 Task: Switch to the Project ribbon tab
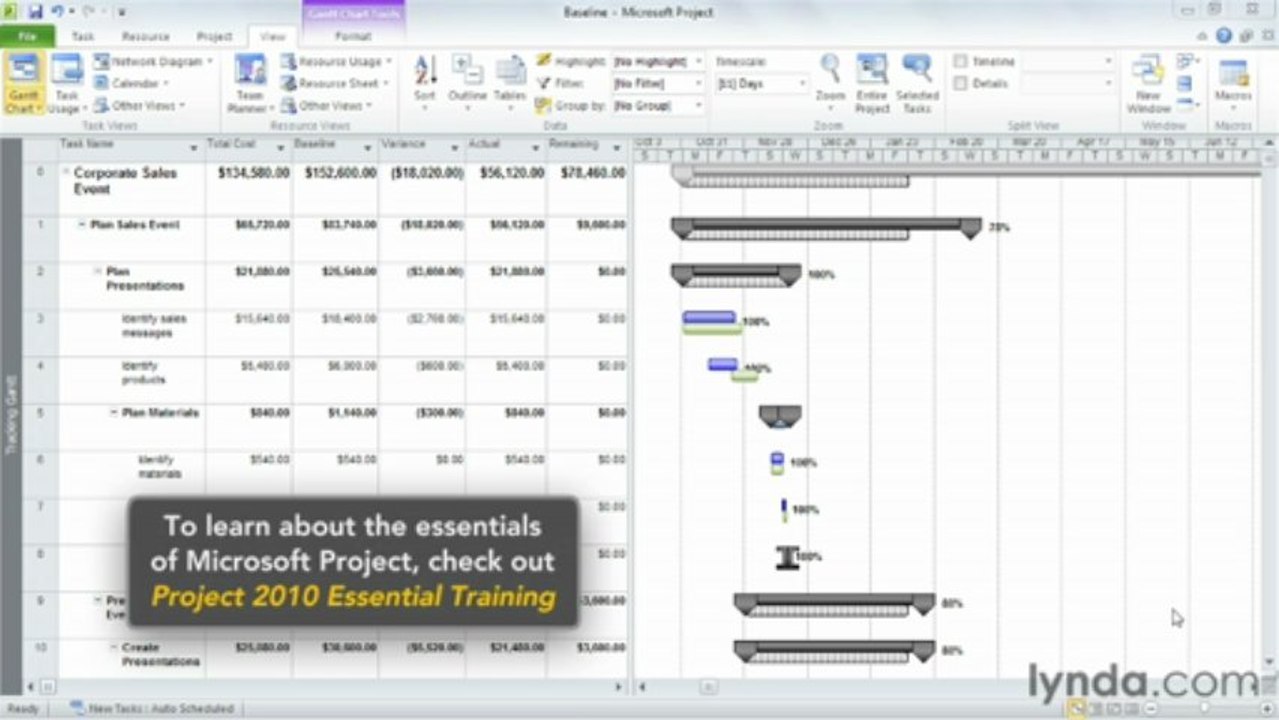click(214, 36)
